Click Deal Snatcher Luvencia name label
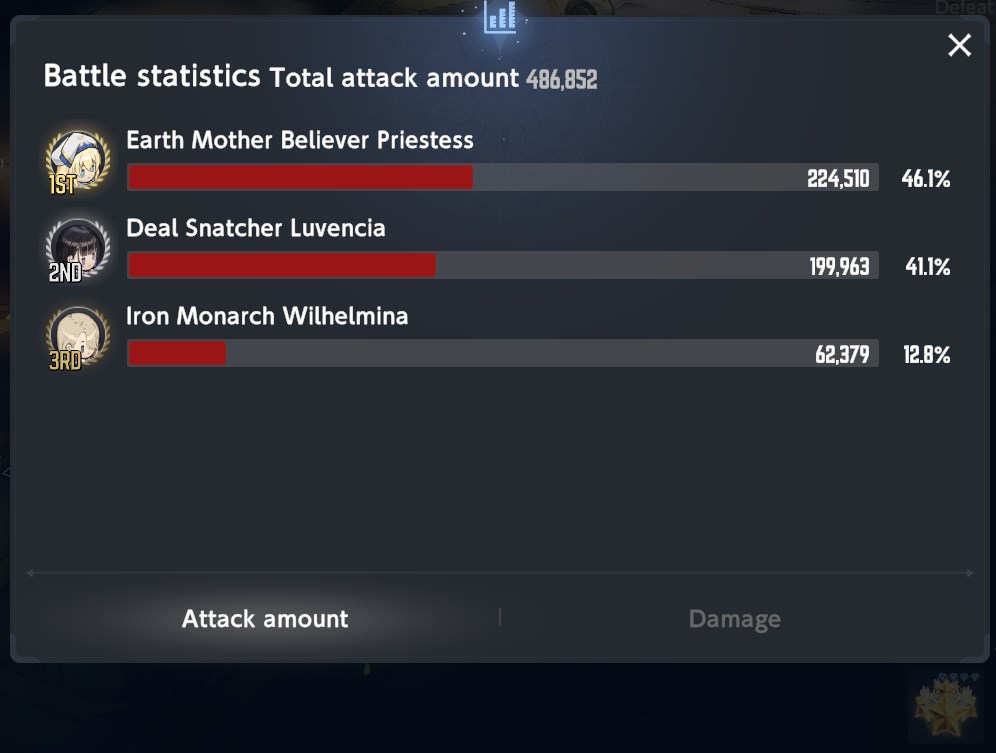 coord(256,227)
